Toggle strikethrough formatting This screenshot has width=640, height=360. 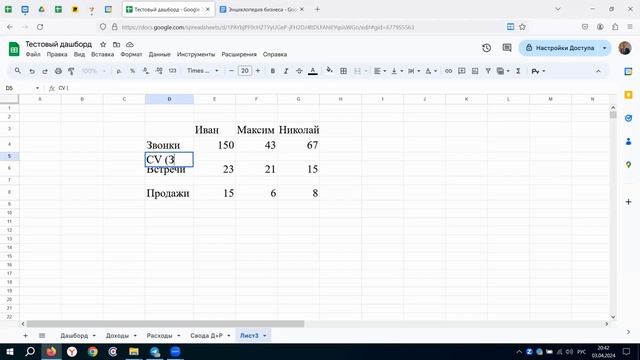tap(299, 71)
